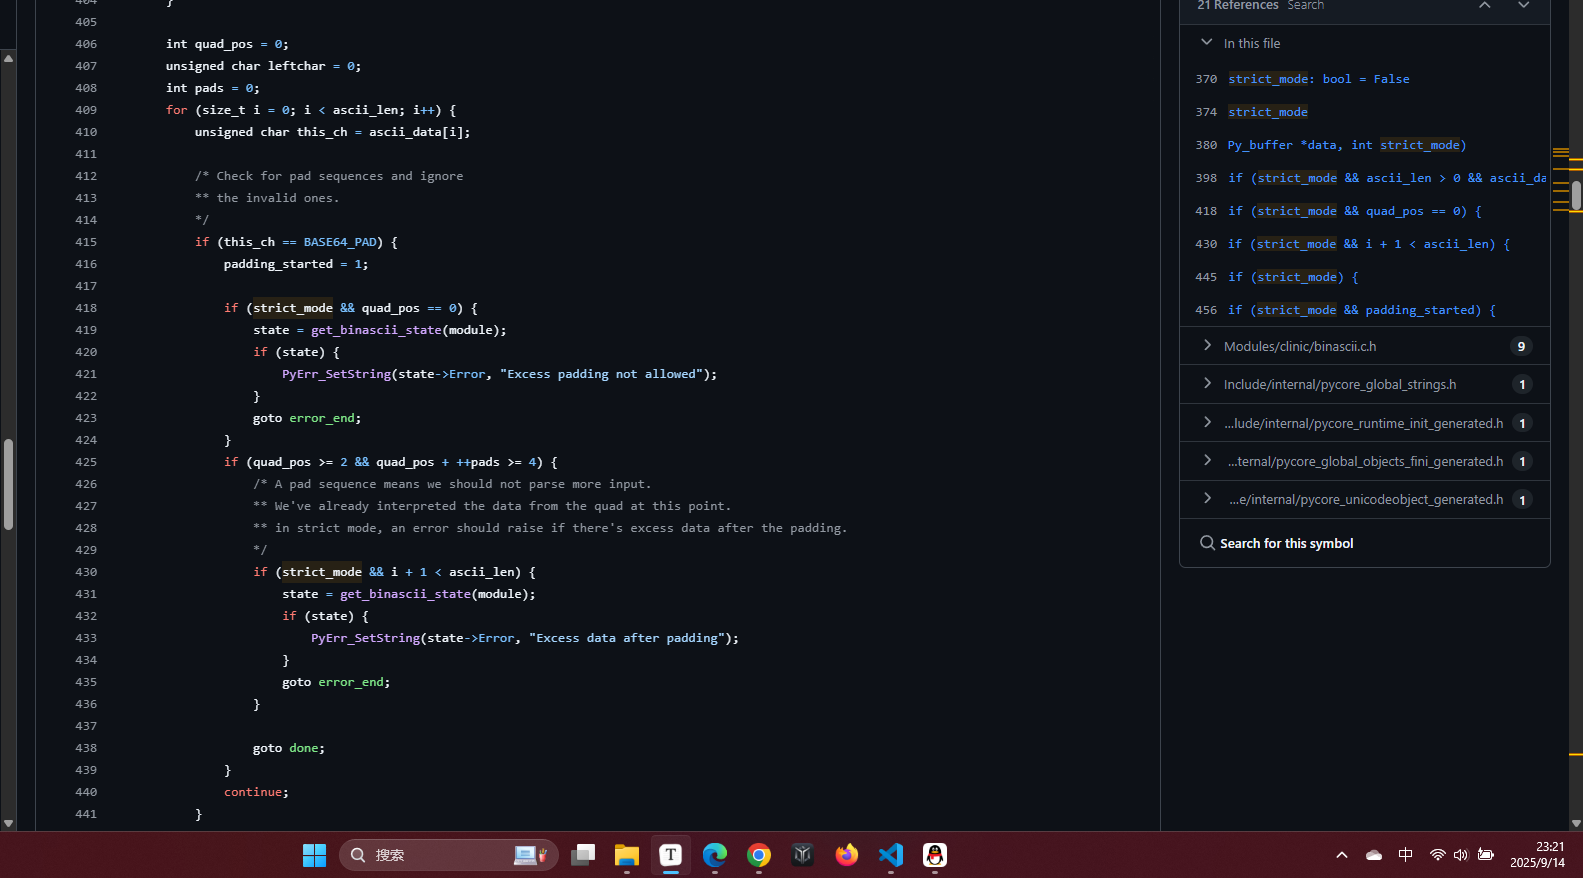The image size is (1583, 878).
Task: Open File Explorer from taskbar
Action: point(627,855)
